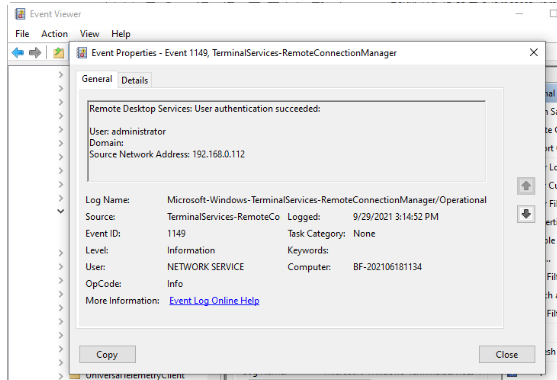Select the 'User: administrator' line
This screenshot has width=557, height=380.
(x=128, y=132)
